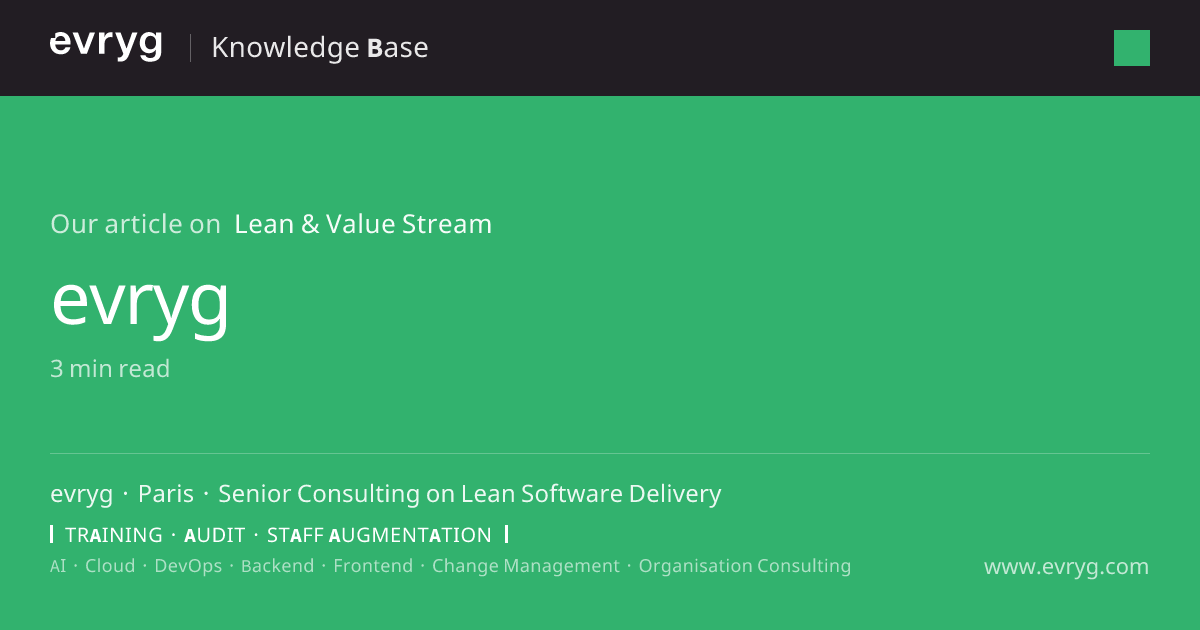Select the Change Management tag
Screen dimensions: 1200x630
tap(526, 566)
